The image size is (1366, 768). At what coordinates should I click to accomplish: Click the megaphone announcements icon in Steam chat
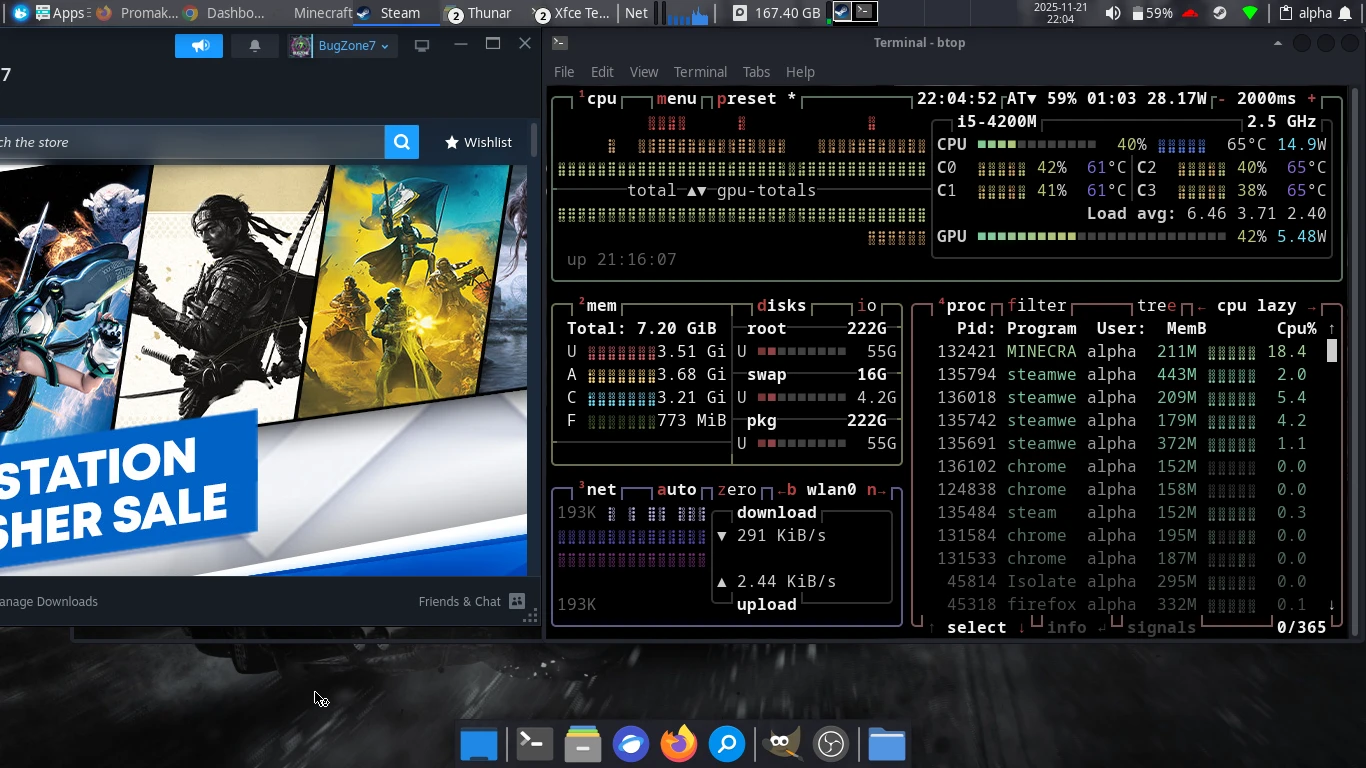click(x=198, y=45)
